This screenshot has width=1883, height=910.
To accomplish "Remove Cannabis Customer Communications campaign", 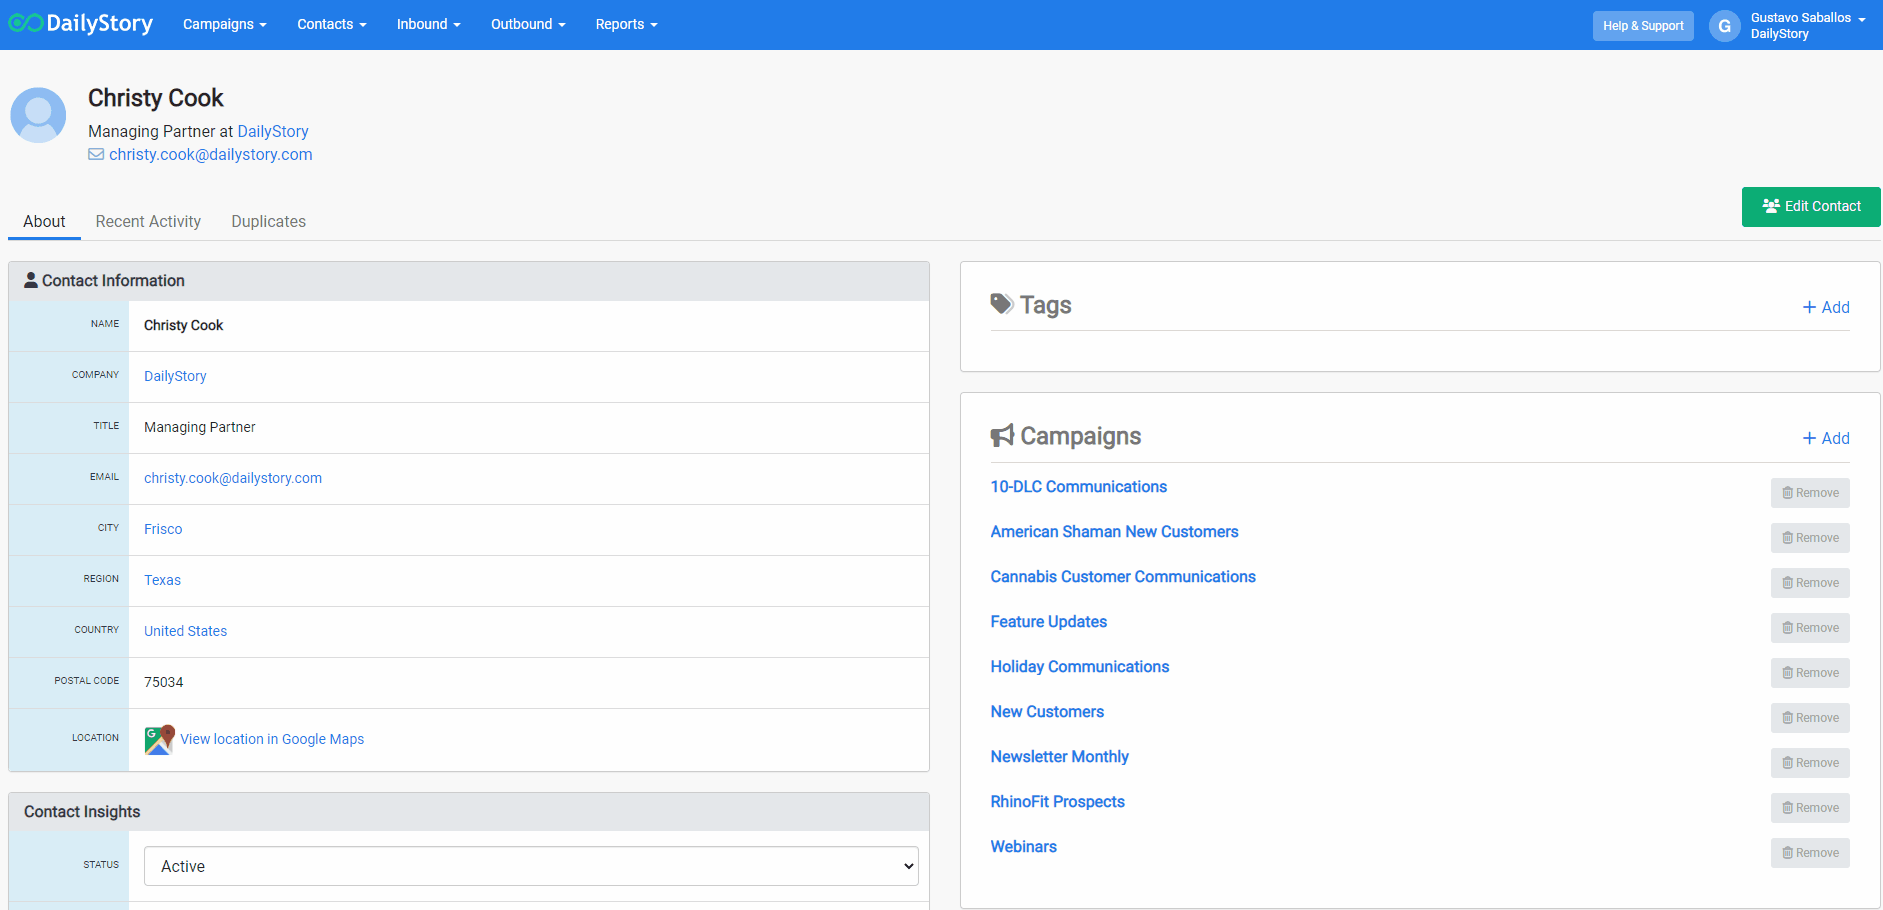I will click(x=1810, y=583).
